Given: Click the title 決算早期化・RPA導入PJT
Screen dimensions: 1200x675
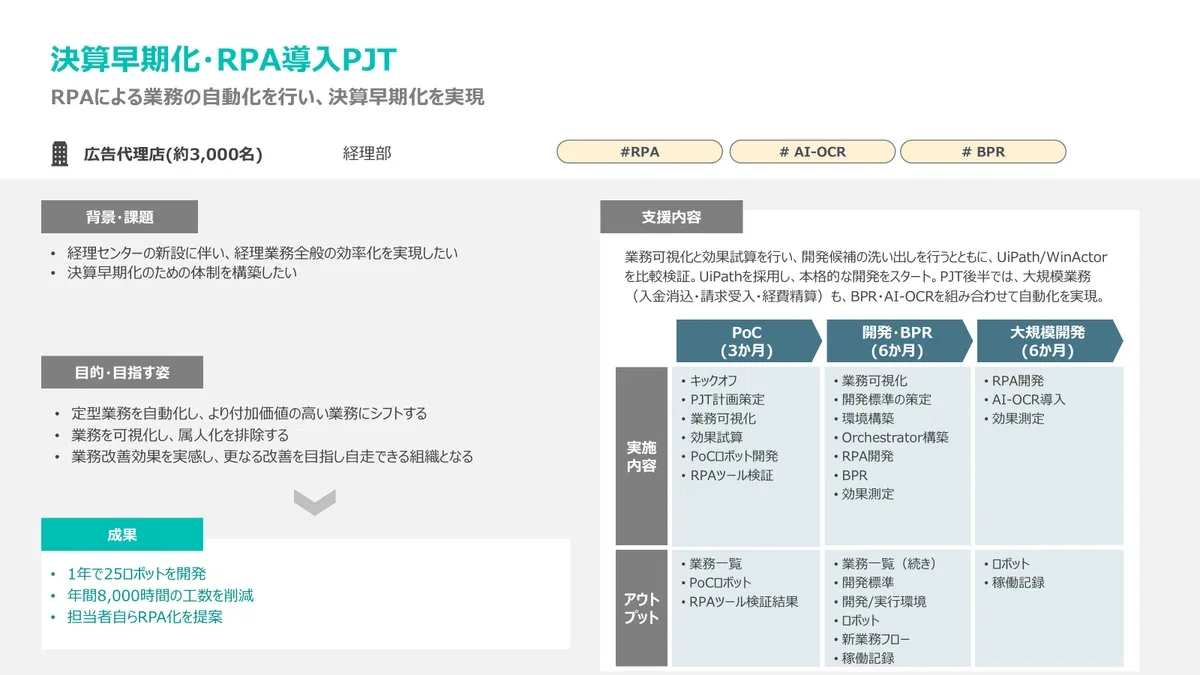Looking at the screenshot, I should (x=223, y=59).
